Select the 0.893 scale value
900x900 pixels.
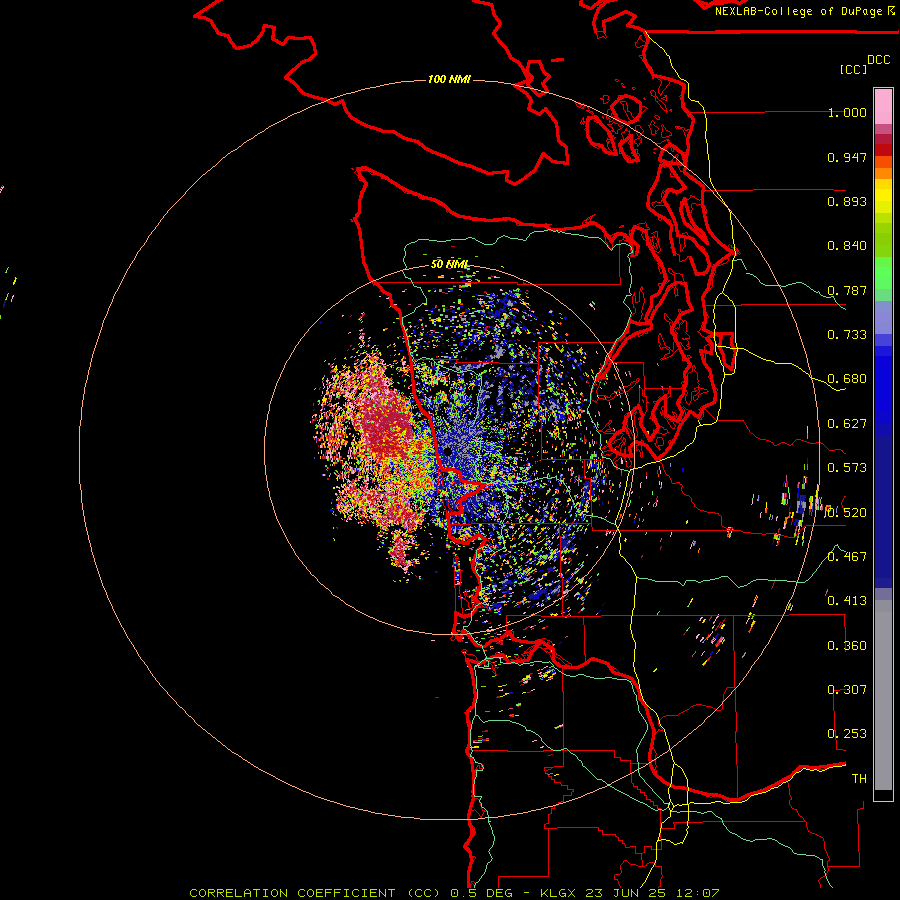click(847, 201)
